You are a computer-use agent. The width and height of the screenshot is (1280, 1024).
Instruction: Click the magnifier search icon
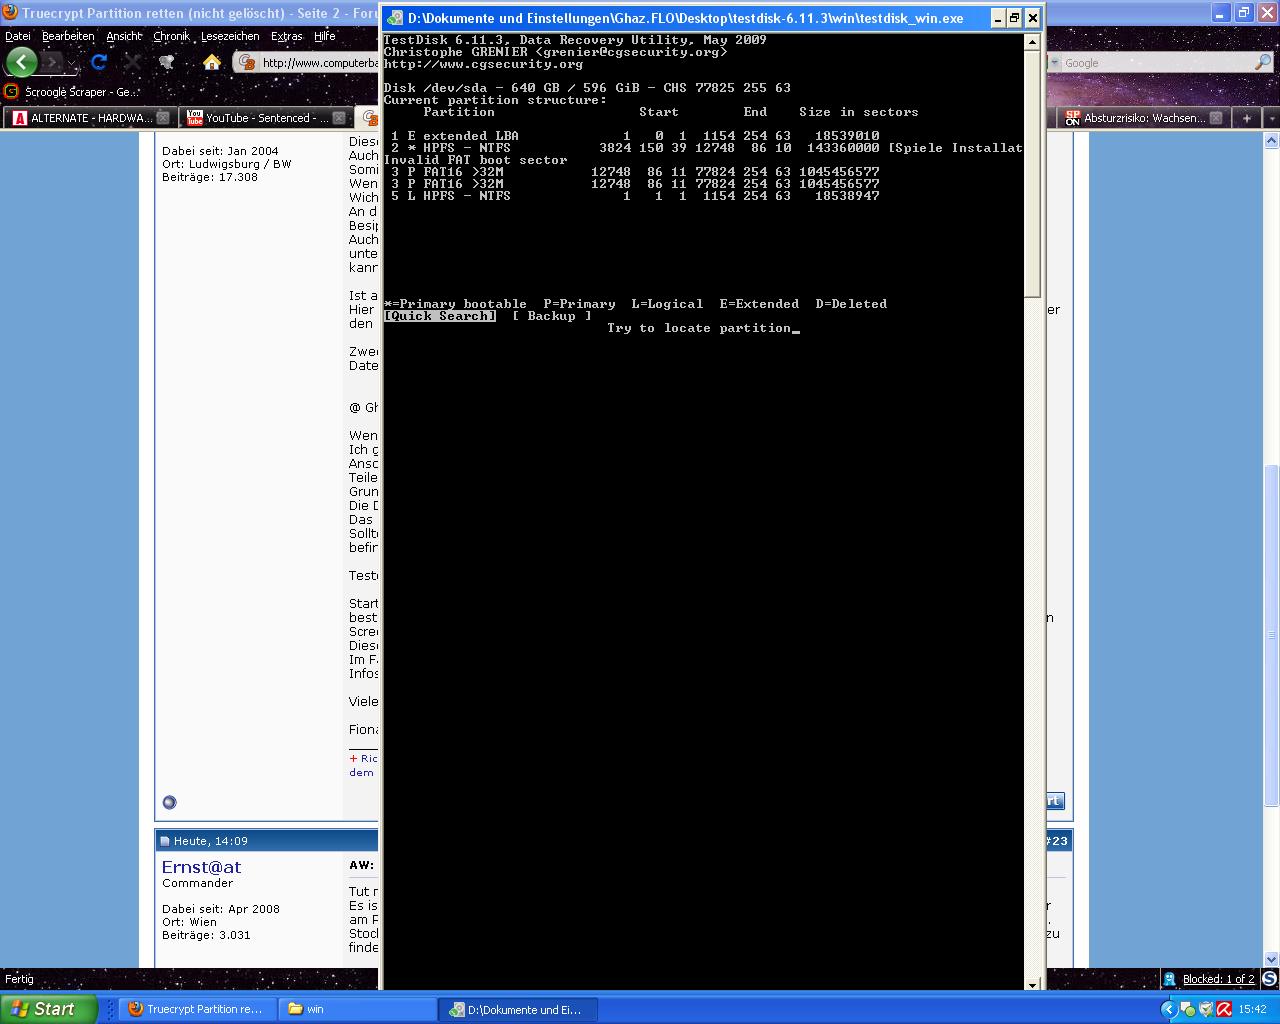click(1263, 62)
